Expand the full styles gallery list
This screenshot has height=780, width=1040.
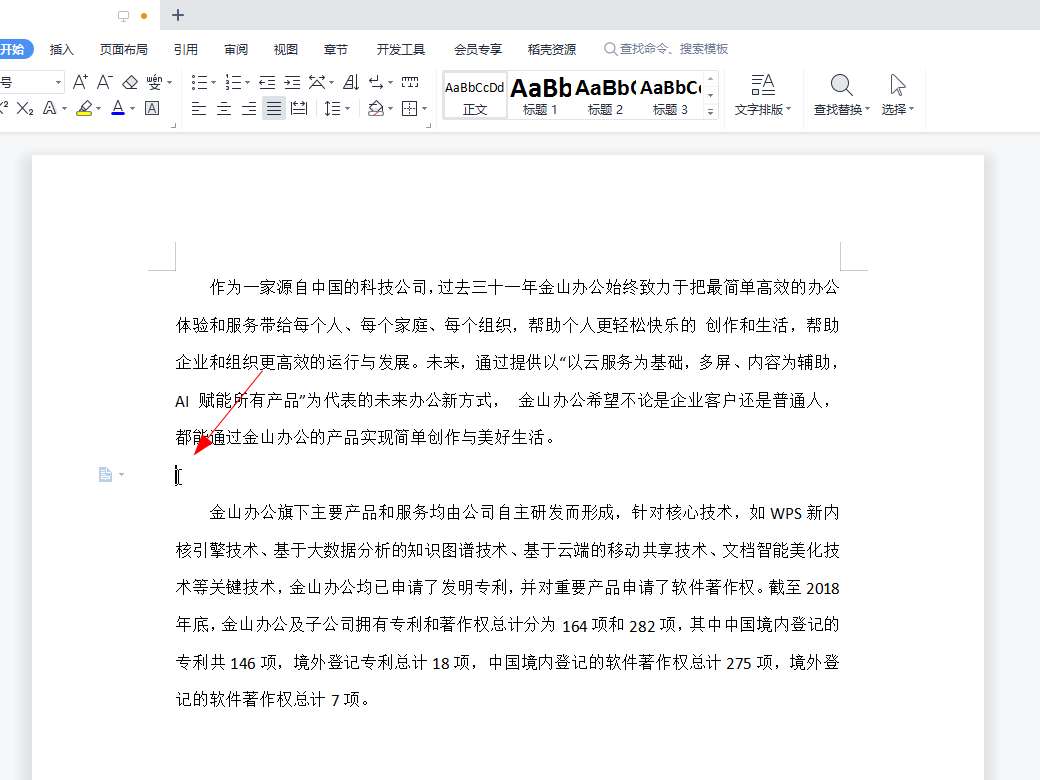[710, 111]
